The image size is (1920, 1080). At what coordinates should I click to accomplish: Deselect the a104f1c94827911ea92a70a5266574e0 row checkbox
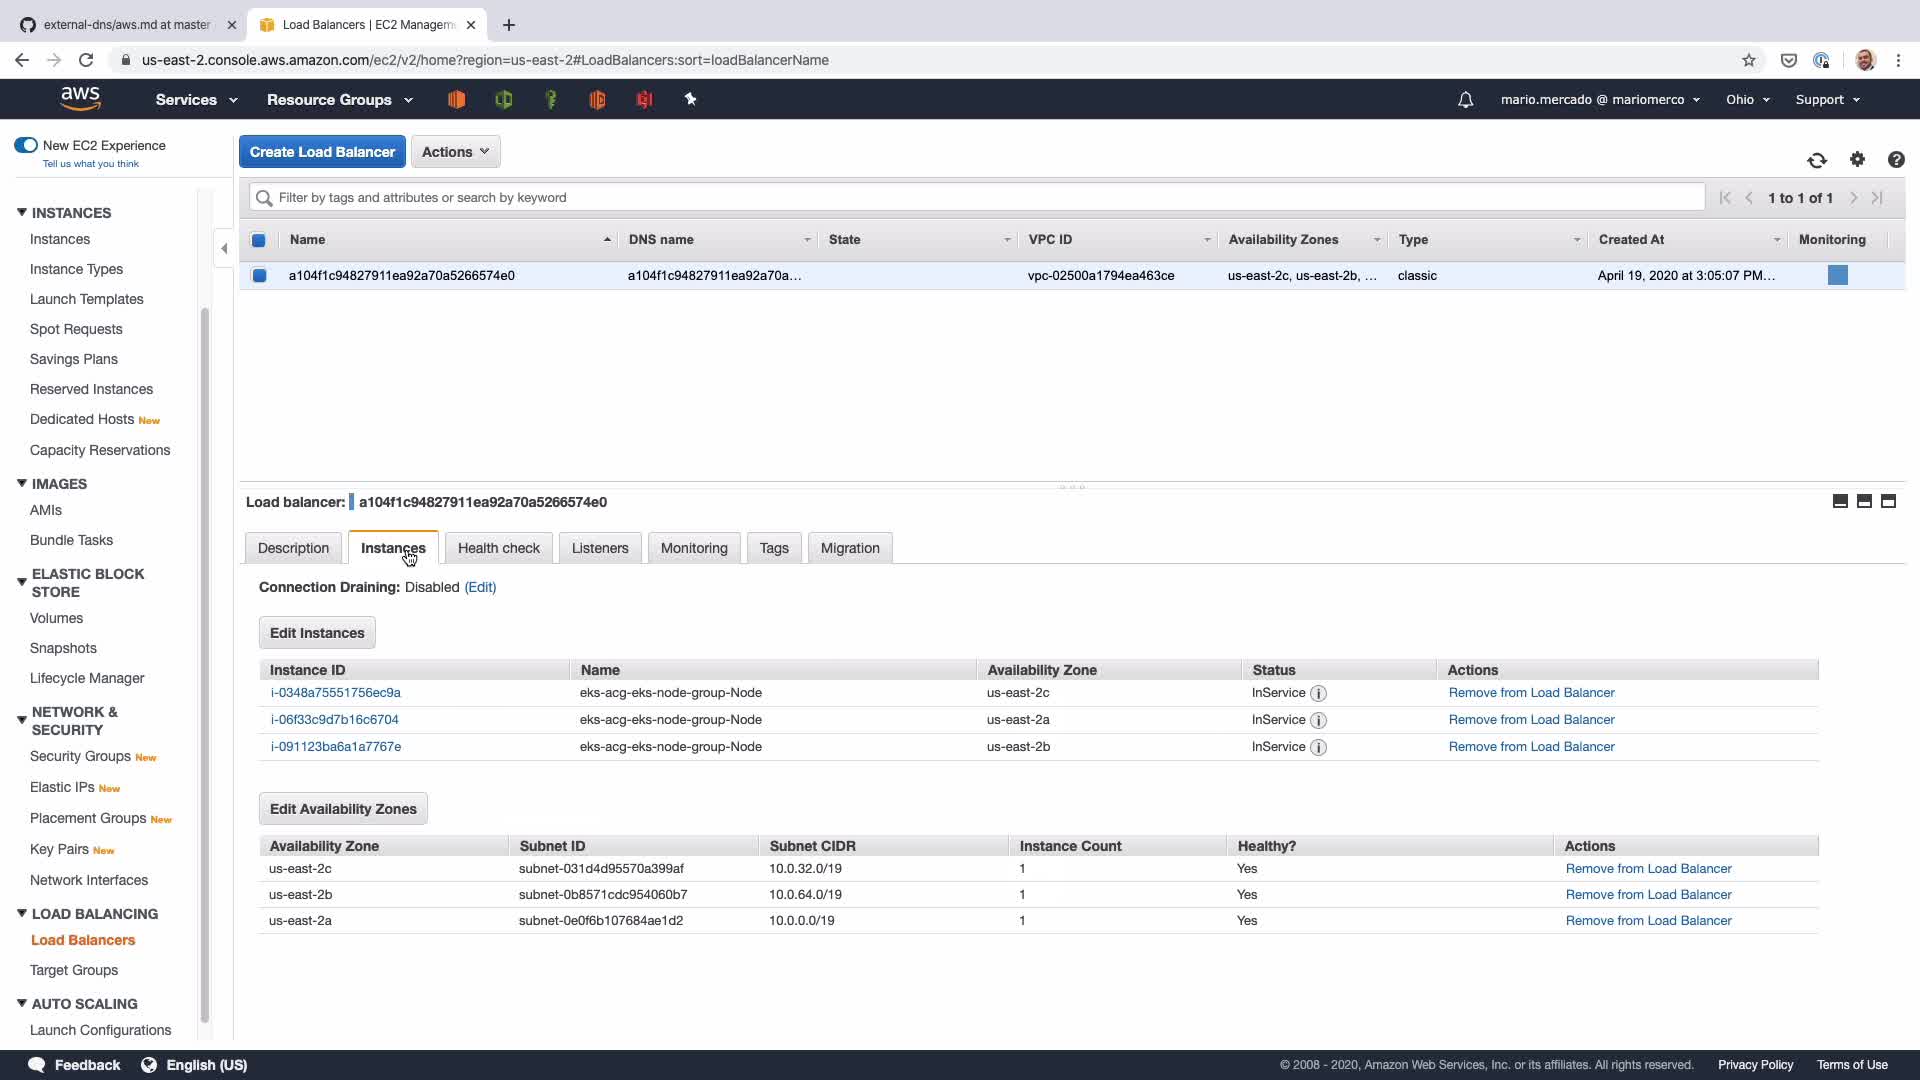(x=259, y=276)
